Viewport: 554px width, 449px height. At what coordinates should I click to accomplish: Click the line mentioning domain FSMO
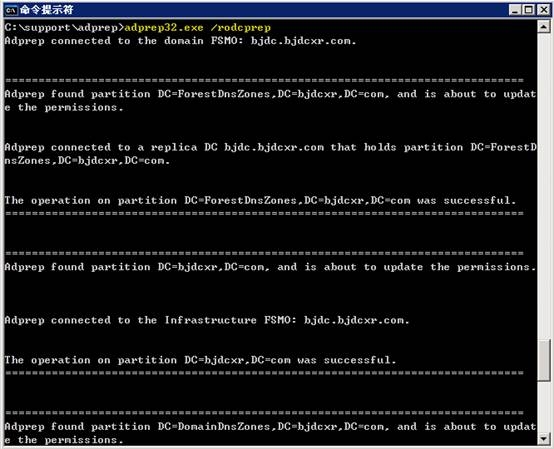point(180,41)
